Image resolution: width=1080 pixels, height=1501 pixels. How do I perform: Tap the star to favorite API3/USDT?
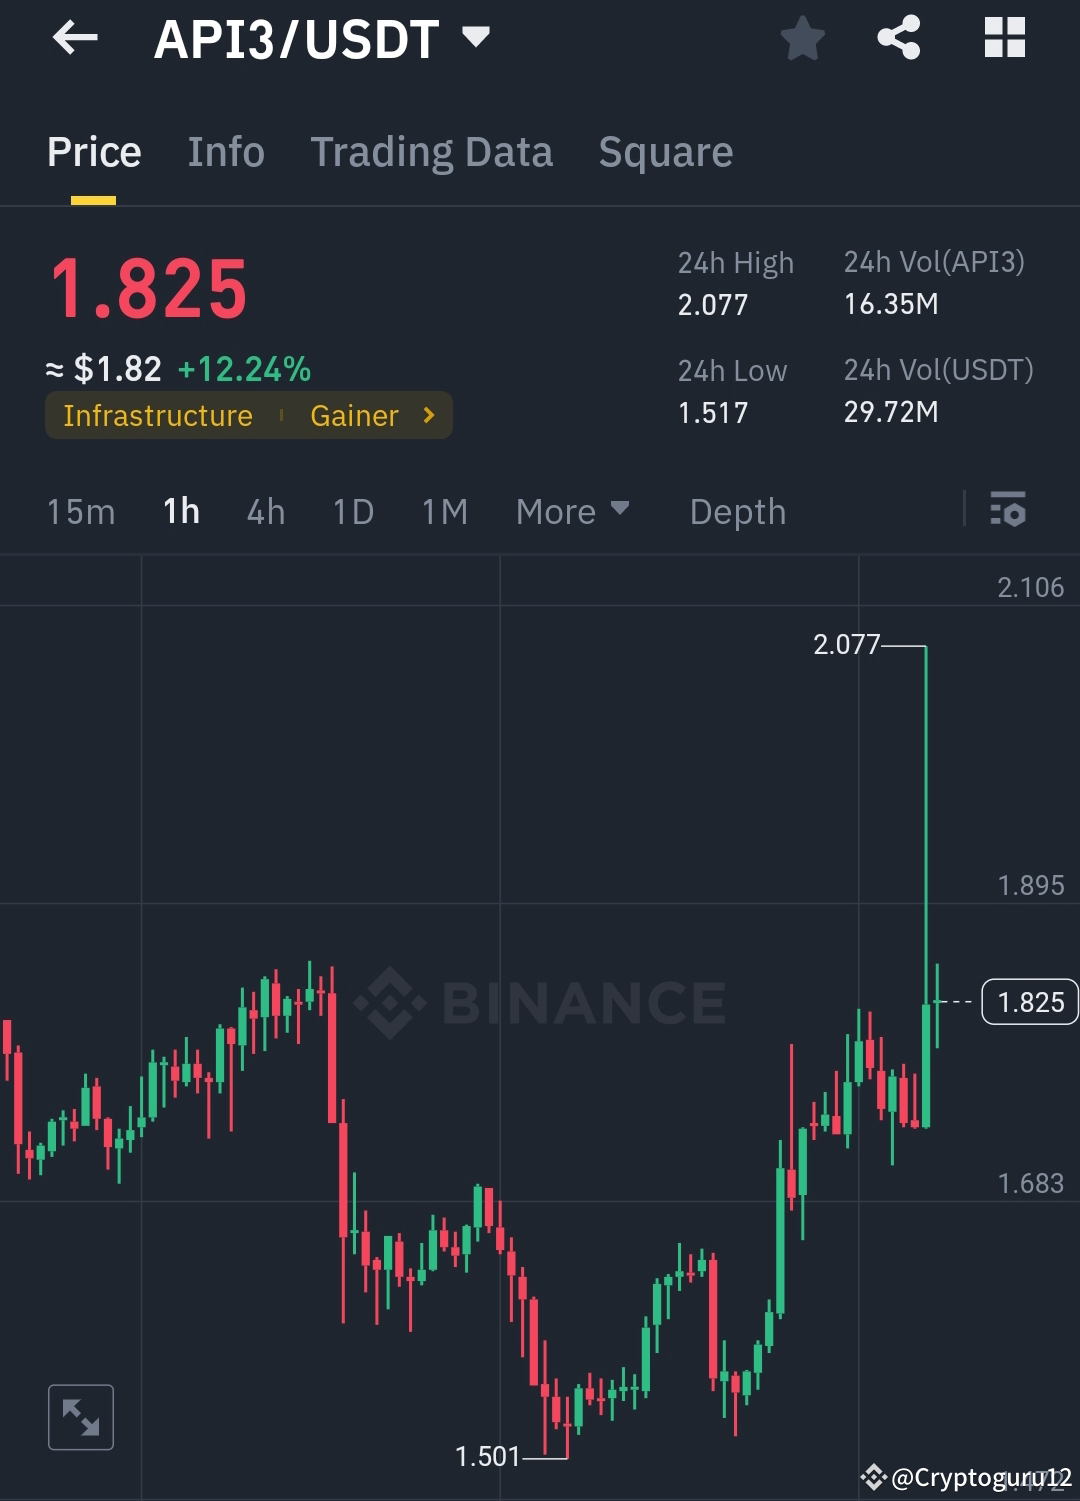[x=802, y=38]
